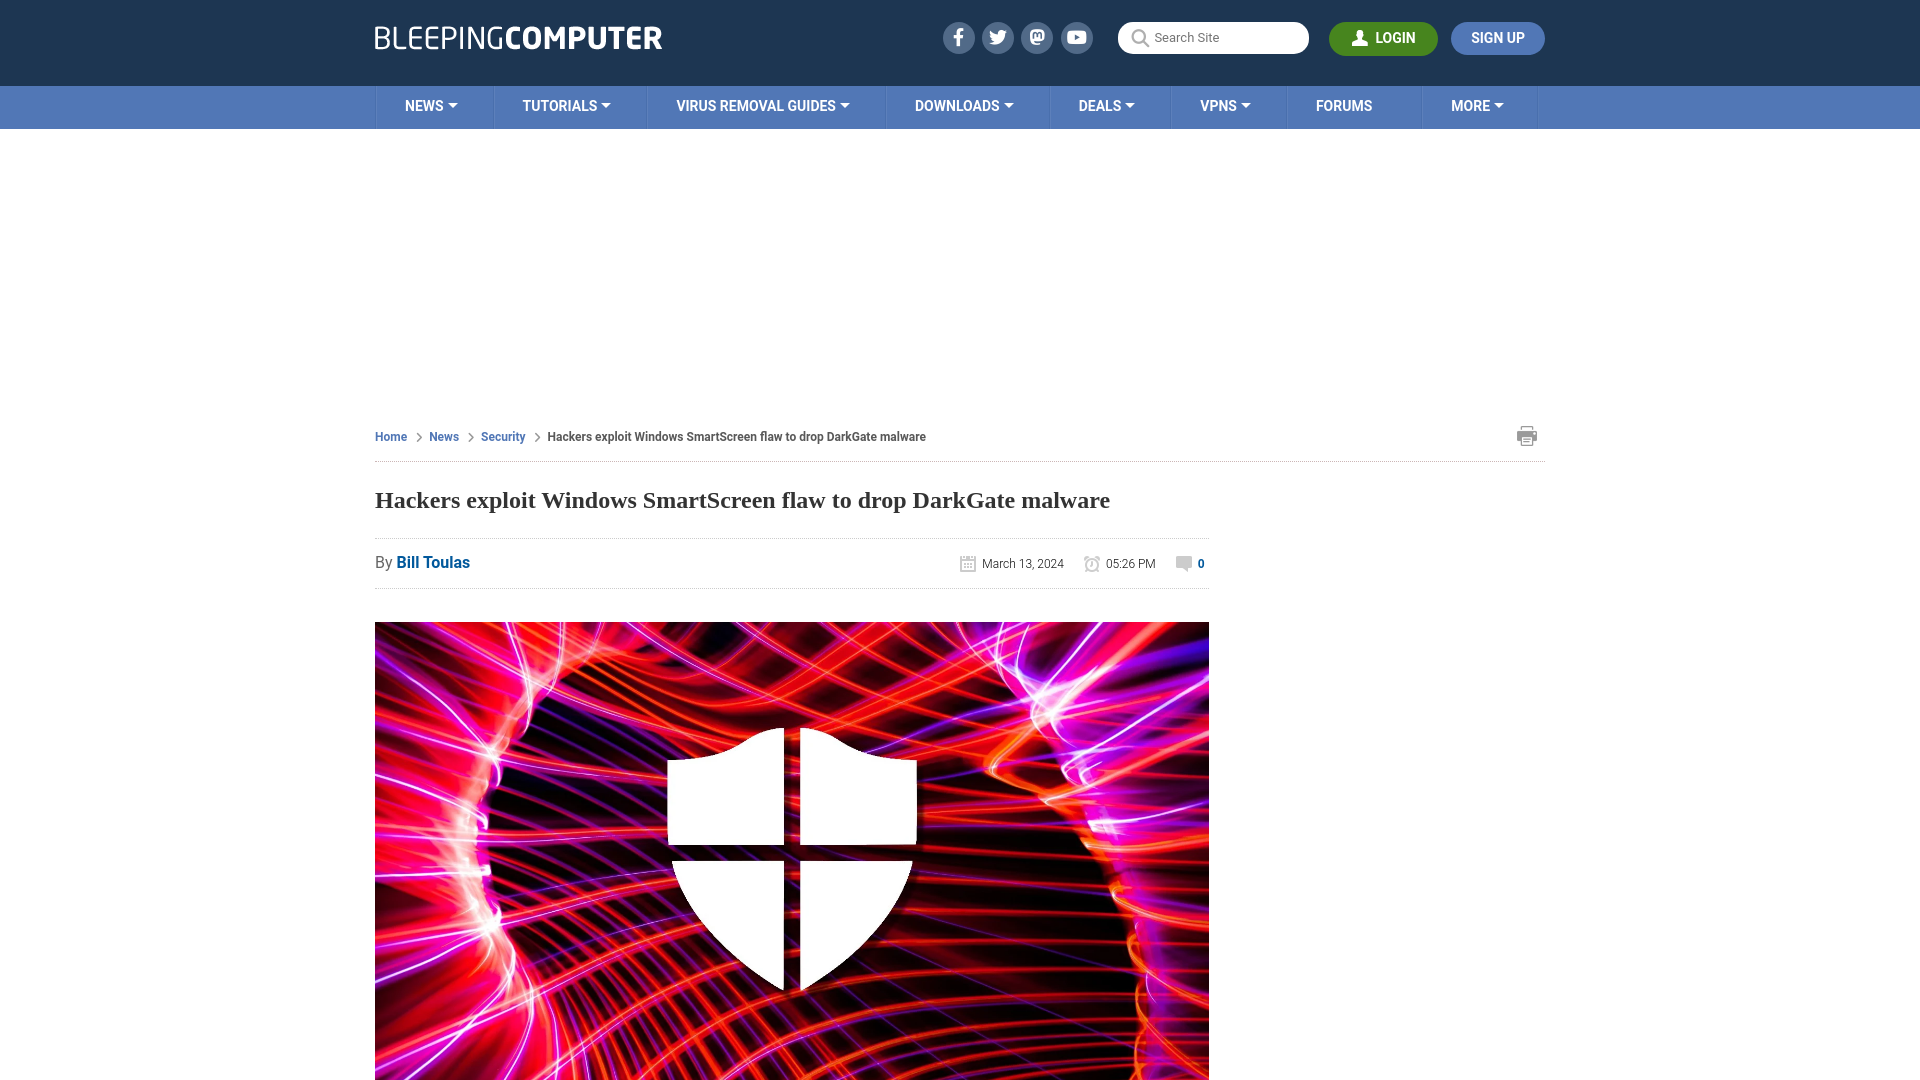Viewport: 1920px width, 1080px height.
Task: Open the Facebook social media icon
Action: click(x=957, y=37)
